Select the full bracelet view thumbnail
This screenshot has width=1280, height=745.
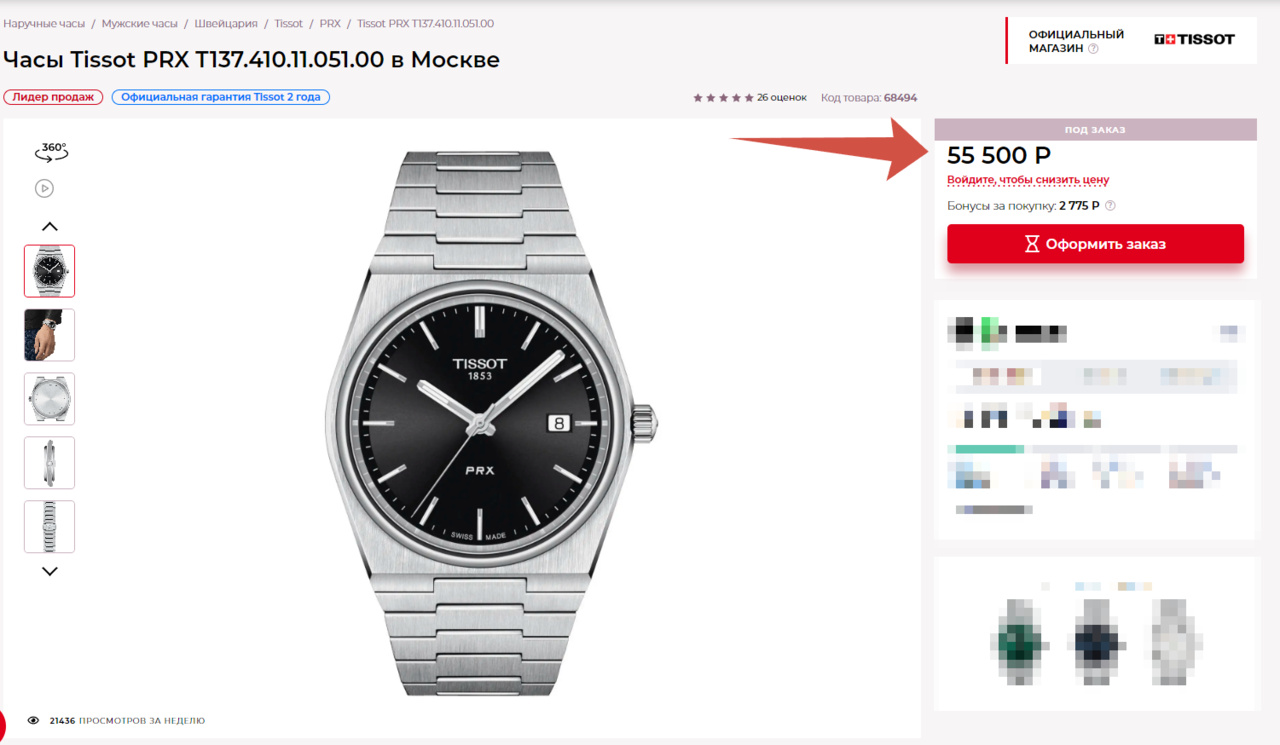point(49,527)
